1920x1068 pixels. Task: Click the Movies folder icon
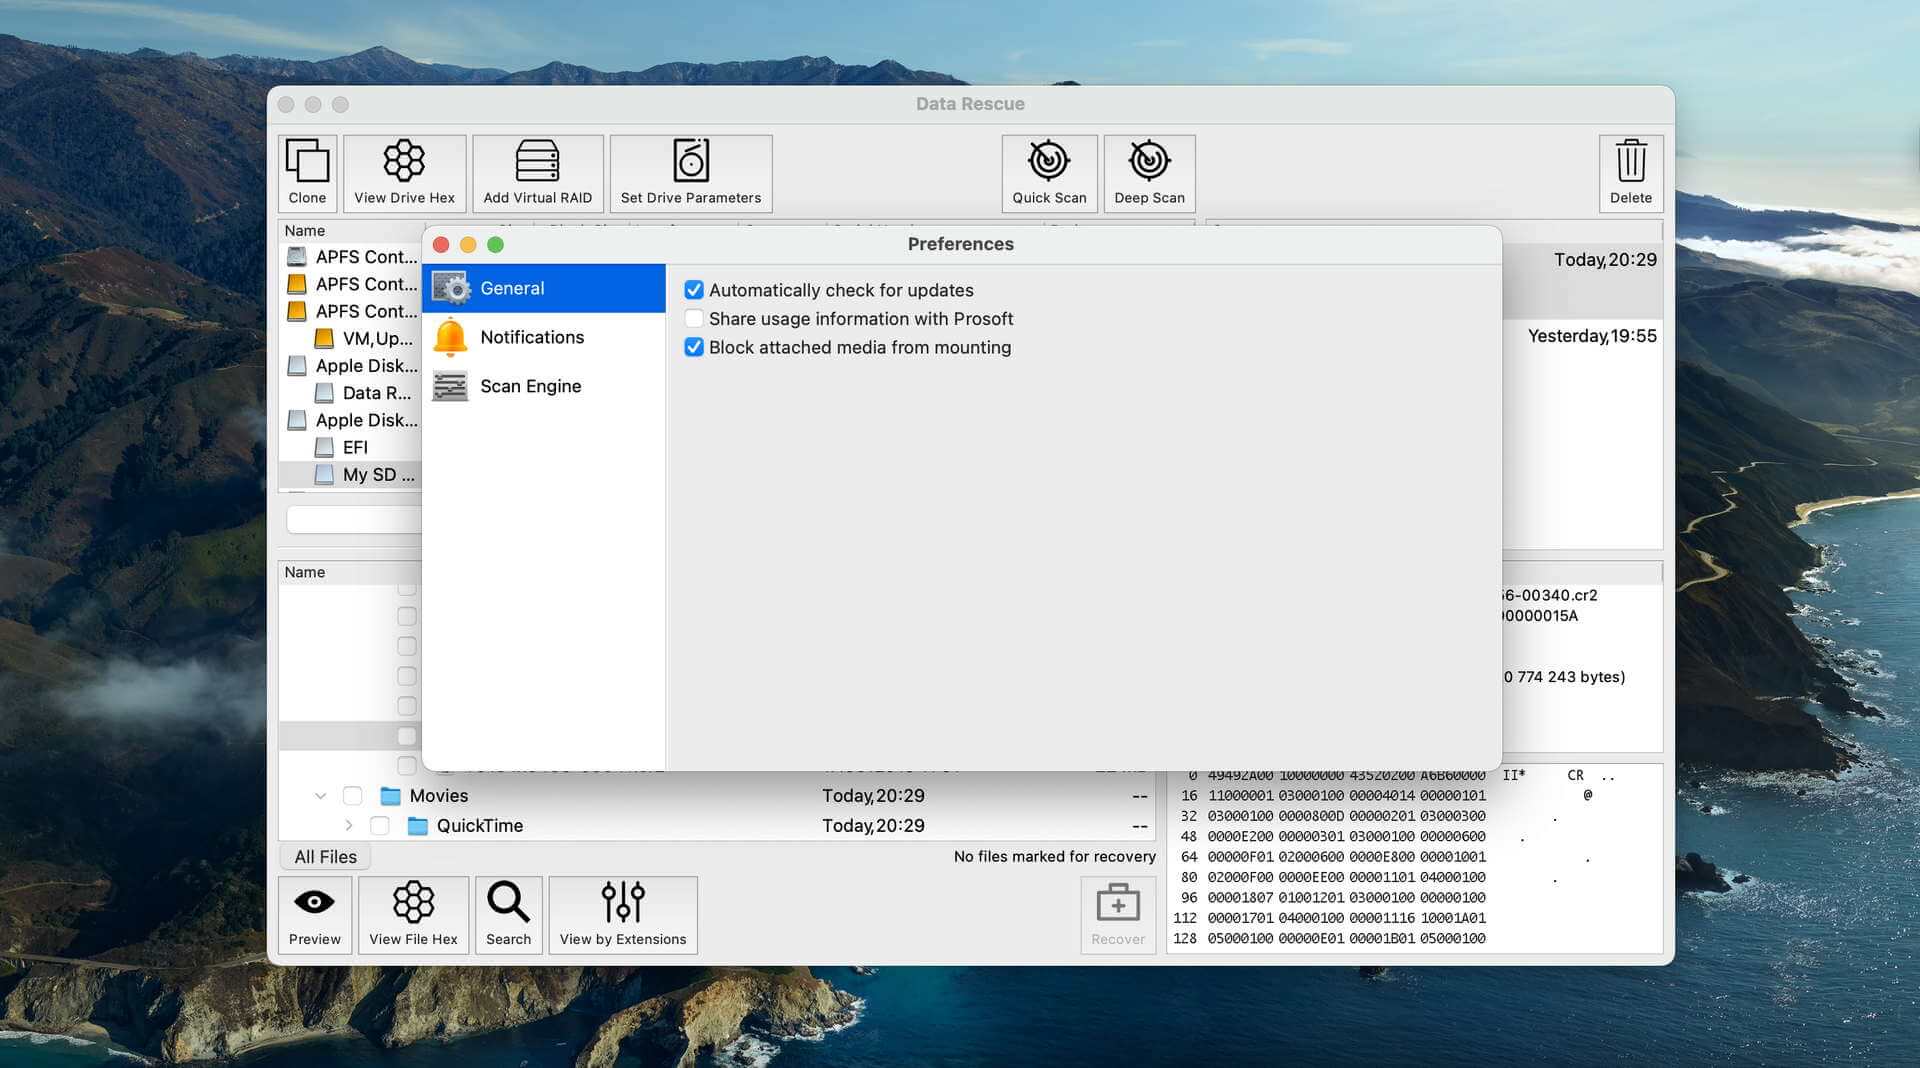[391, 796]
